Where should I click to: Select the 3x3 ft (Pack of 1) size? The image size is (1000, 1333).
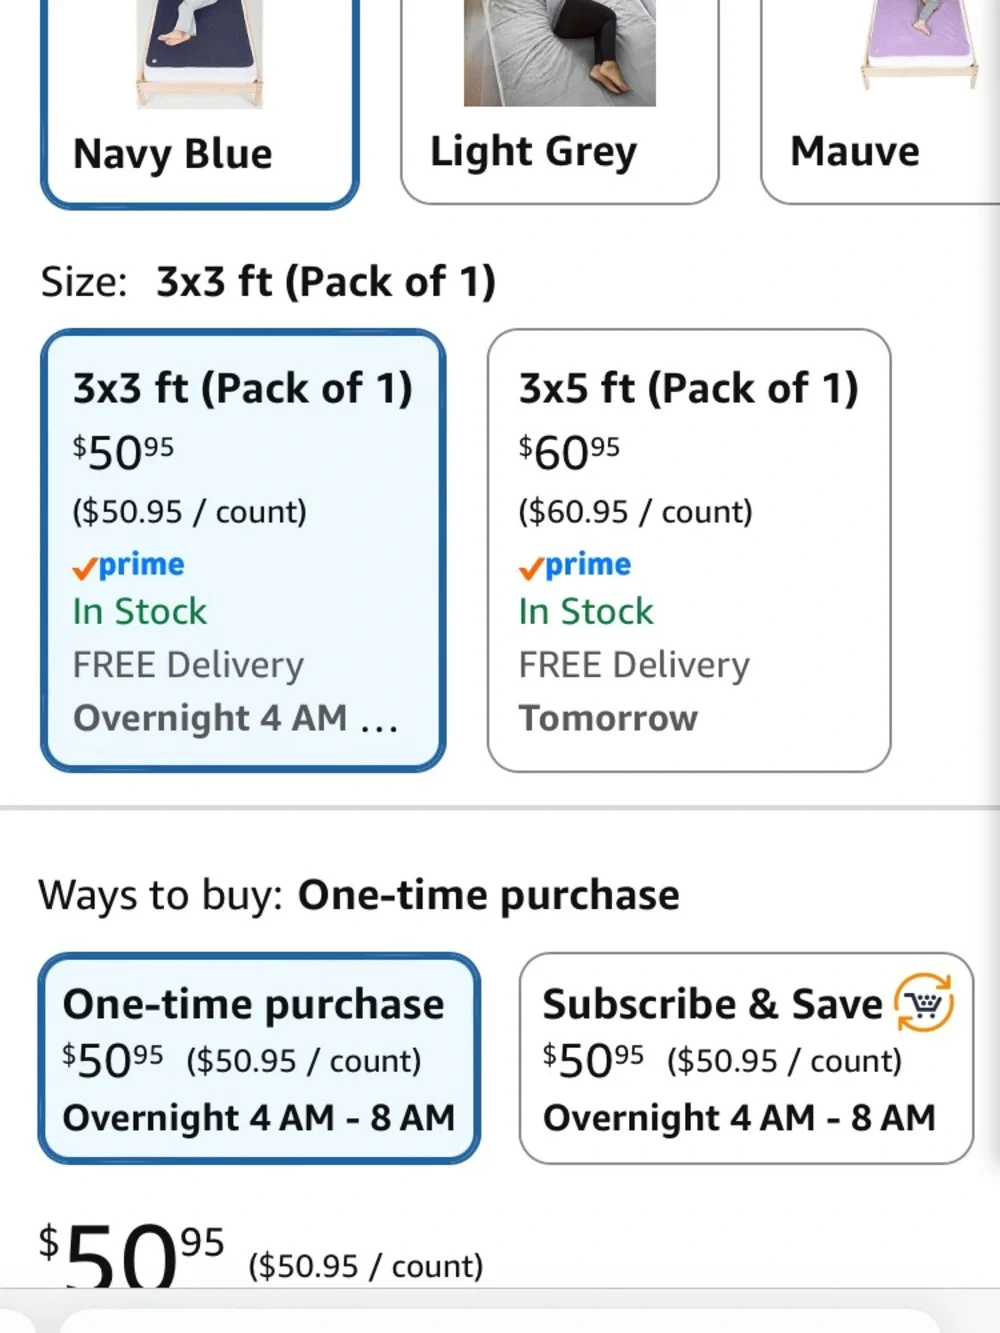[243, 550]
